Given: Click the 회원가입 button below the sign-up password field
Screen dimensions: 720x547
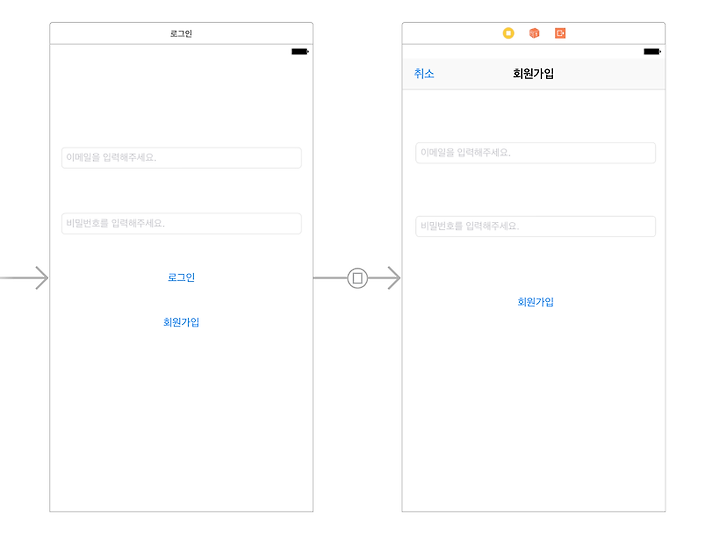Looking at the screenshot, I should 535,302.
